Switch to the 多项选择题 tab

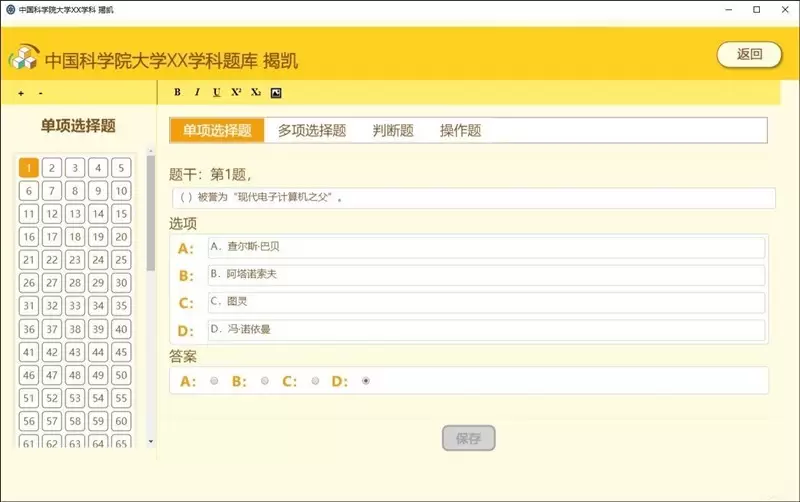312,131
